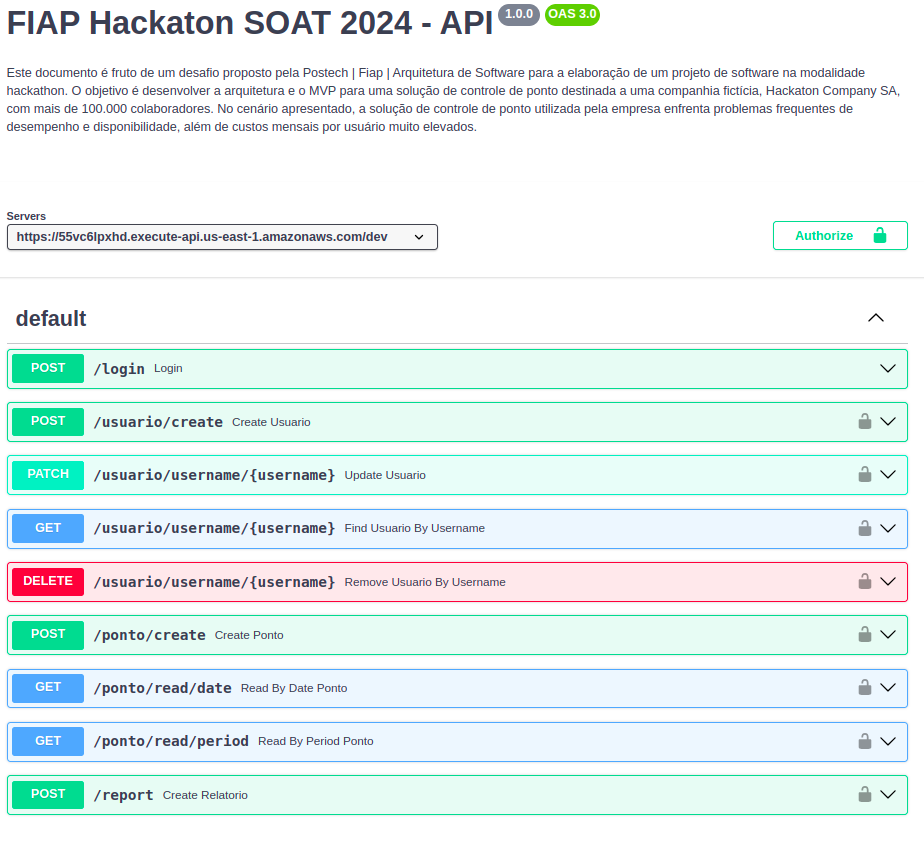Click the /usuario/create endpoint path
The image size is (924, 847).
tap(158, 422)
